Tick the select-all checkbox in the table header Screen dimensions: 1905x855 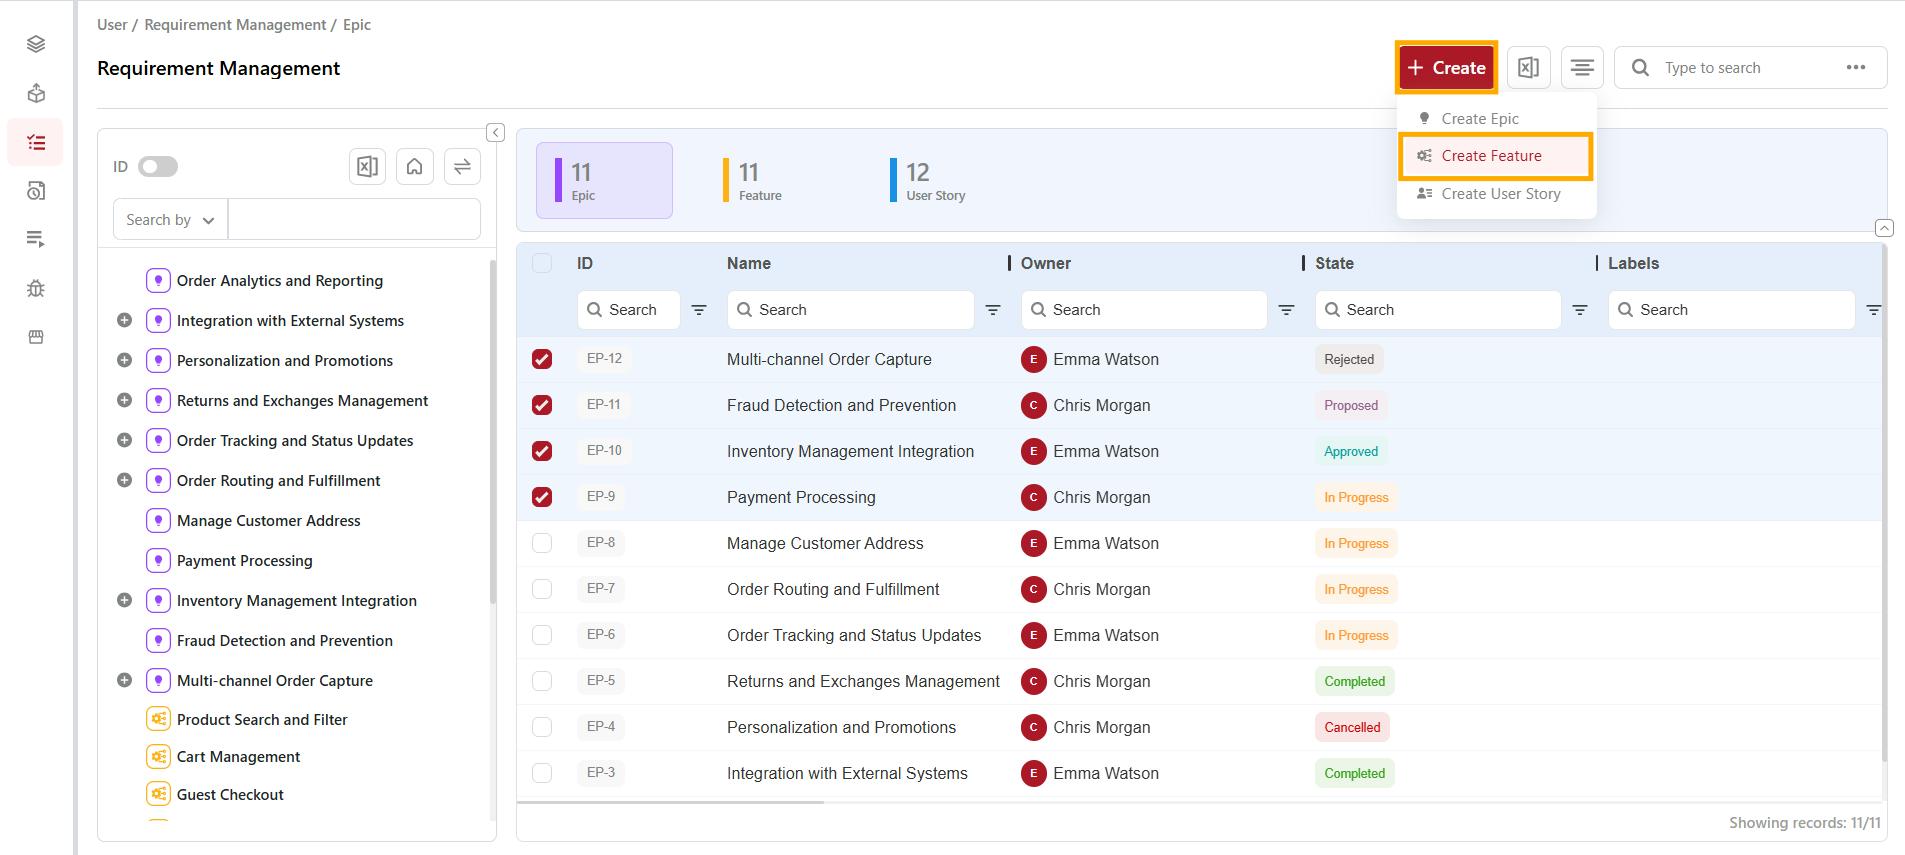click(x=542, y=263)
